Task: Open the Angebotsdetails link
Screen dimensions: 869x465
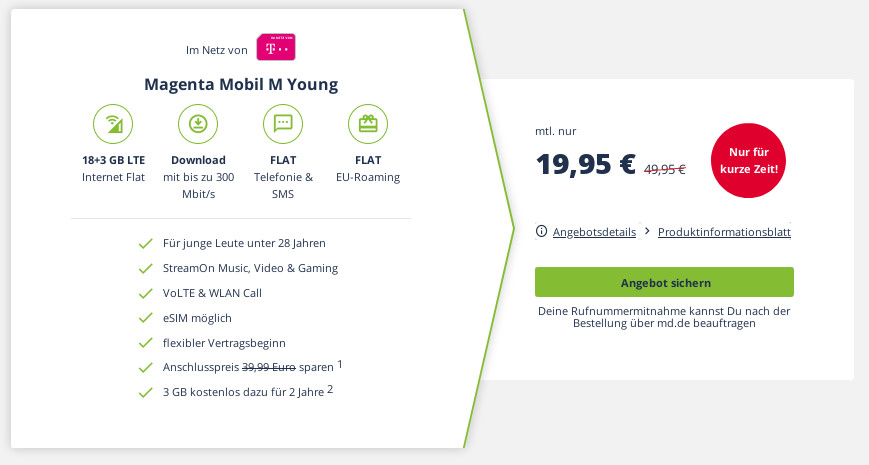Action: 594,232
